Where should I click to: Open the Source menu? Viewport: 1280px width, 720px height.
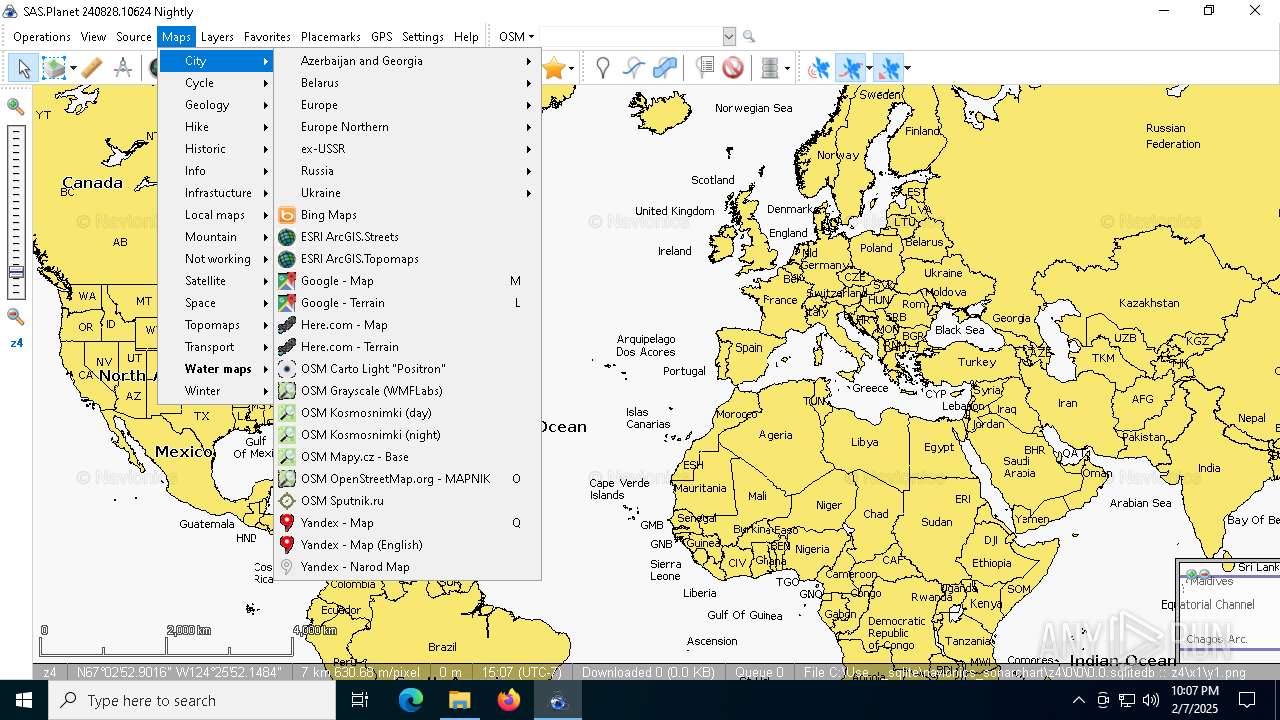pos(134,36)
